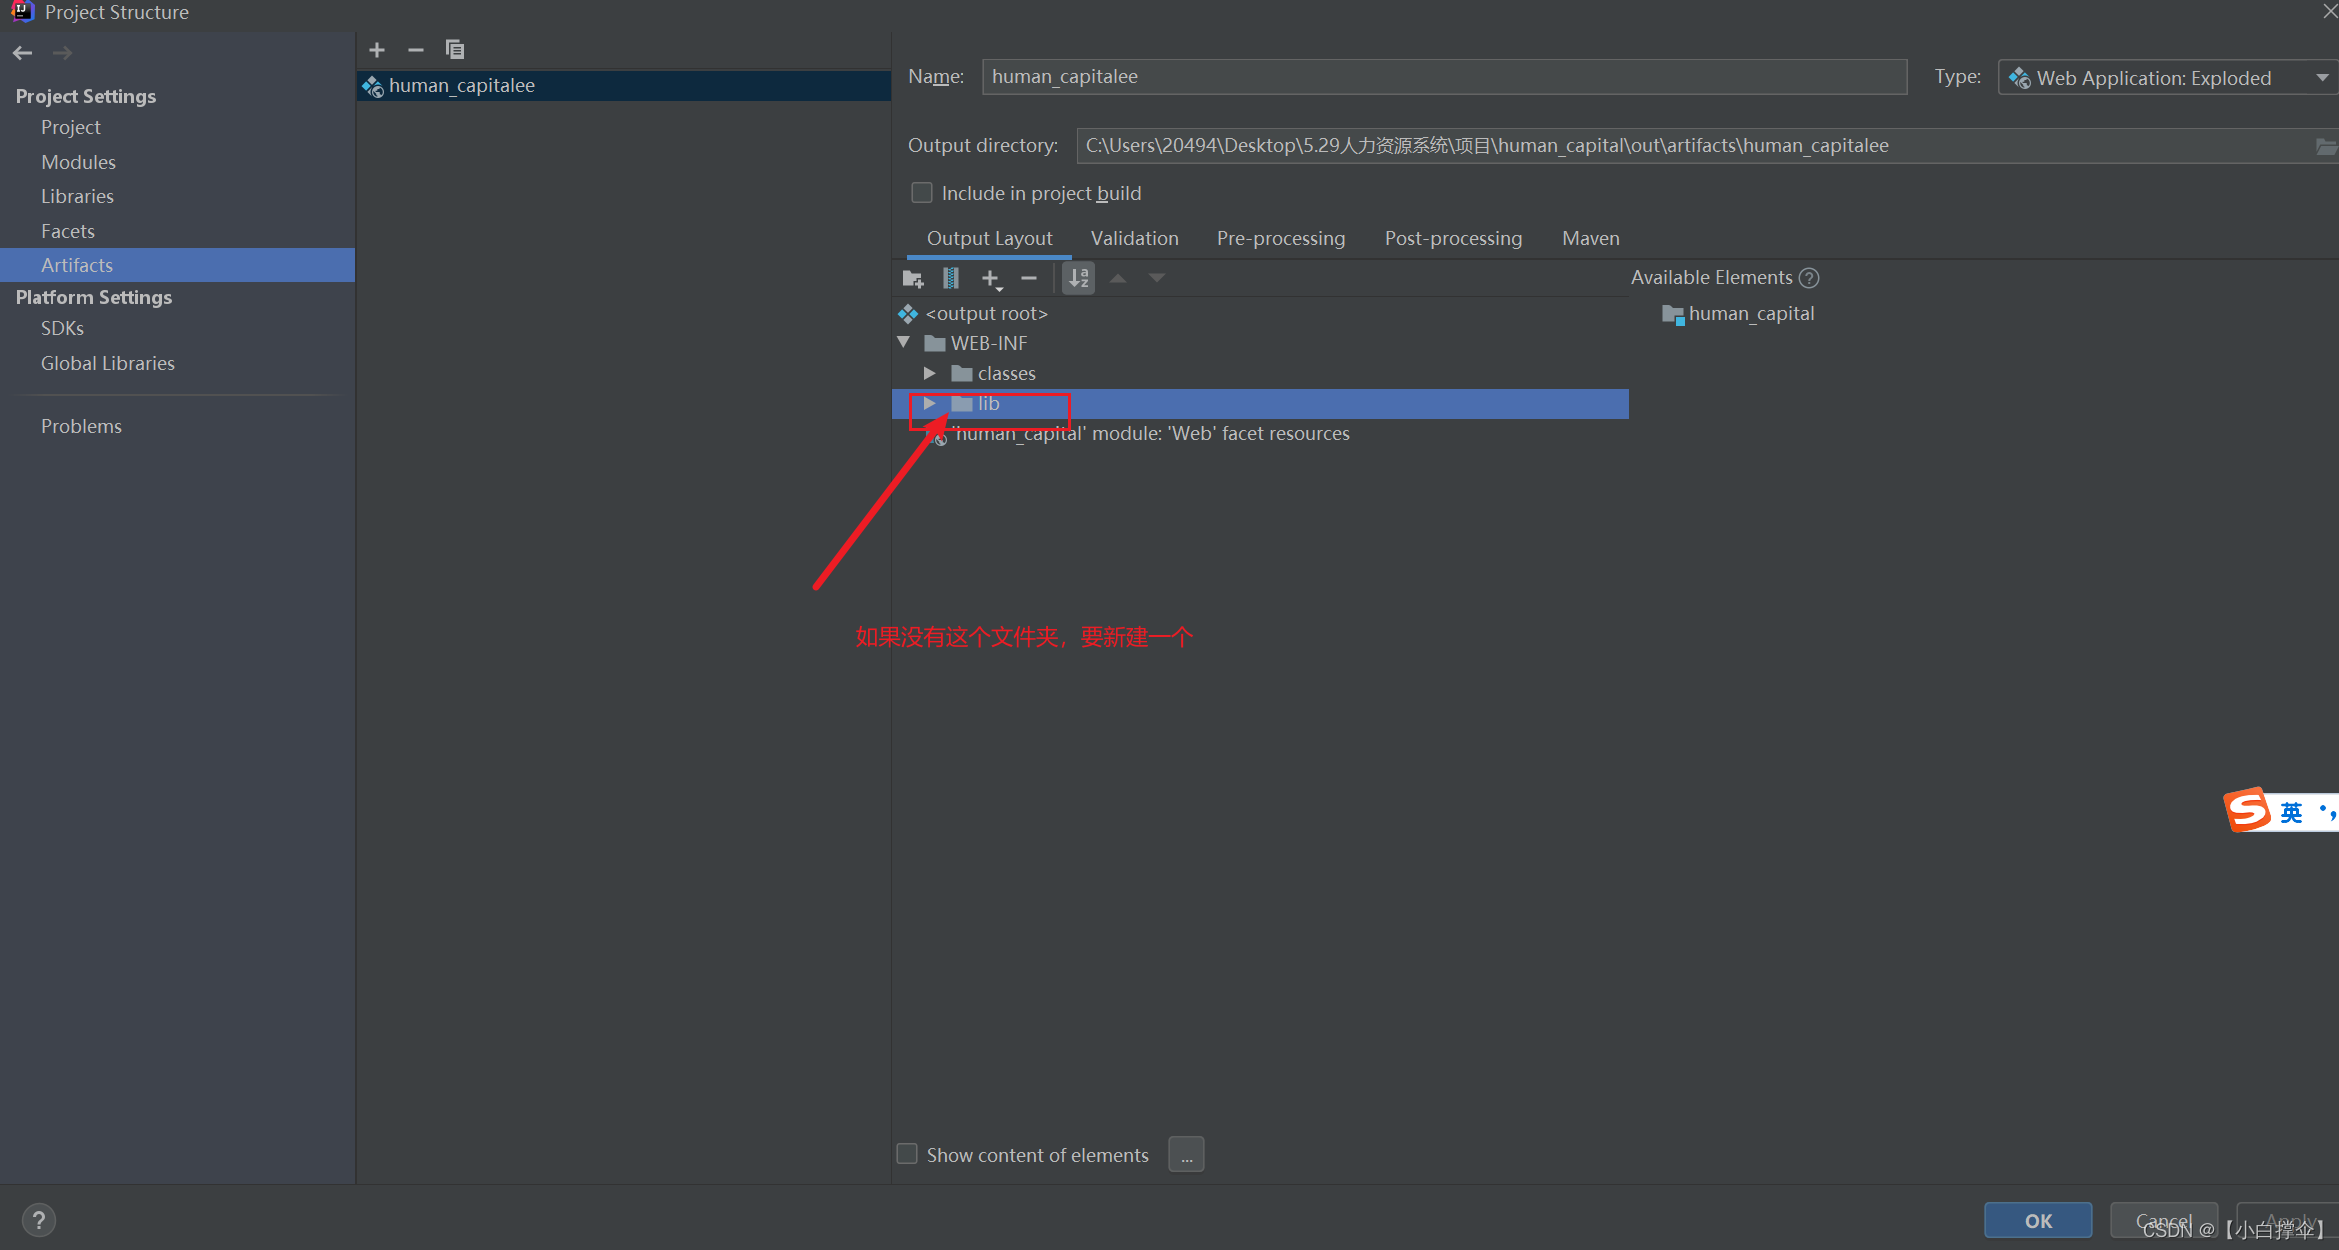The width and height of the screenshot is (2339, 1250).
Task: Select human_capitalee artifact in list
Action: coord(624,86)
